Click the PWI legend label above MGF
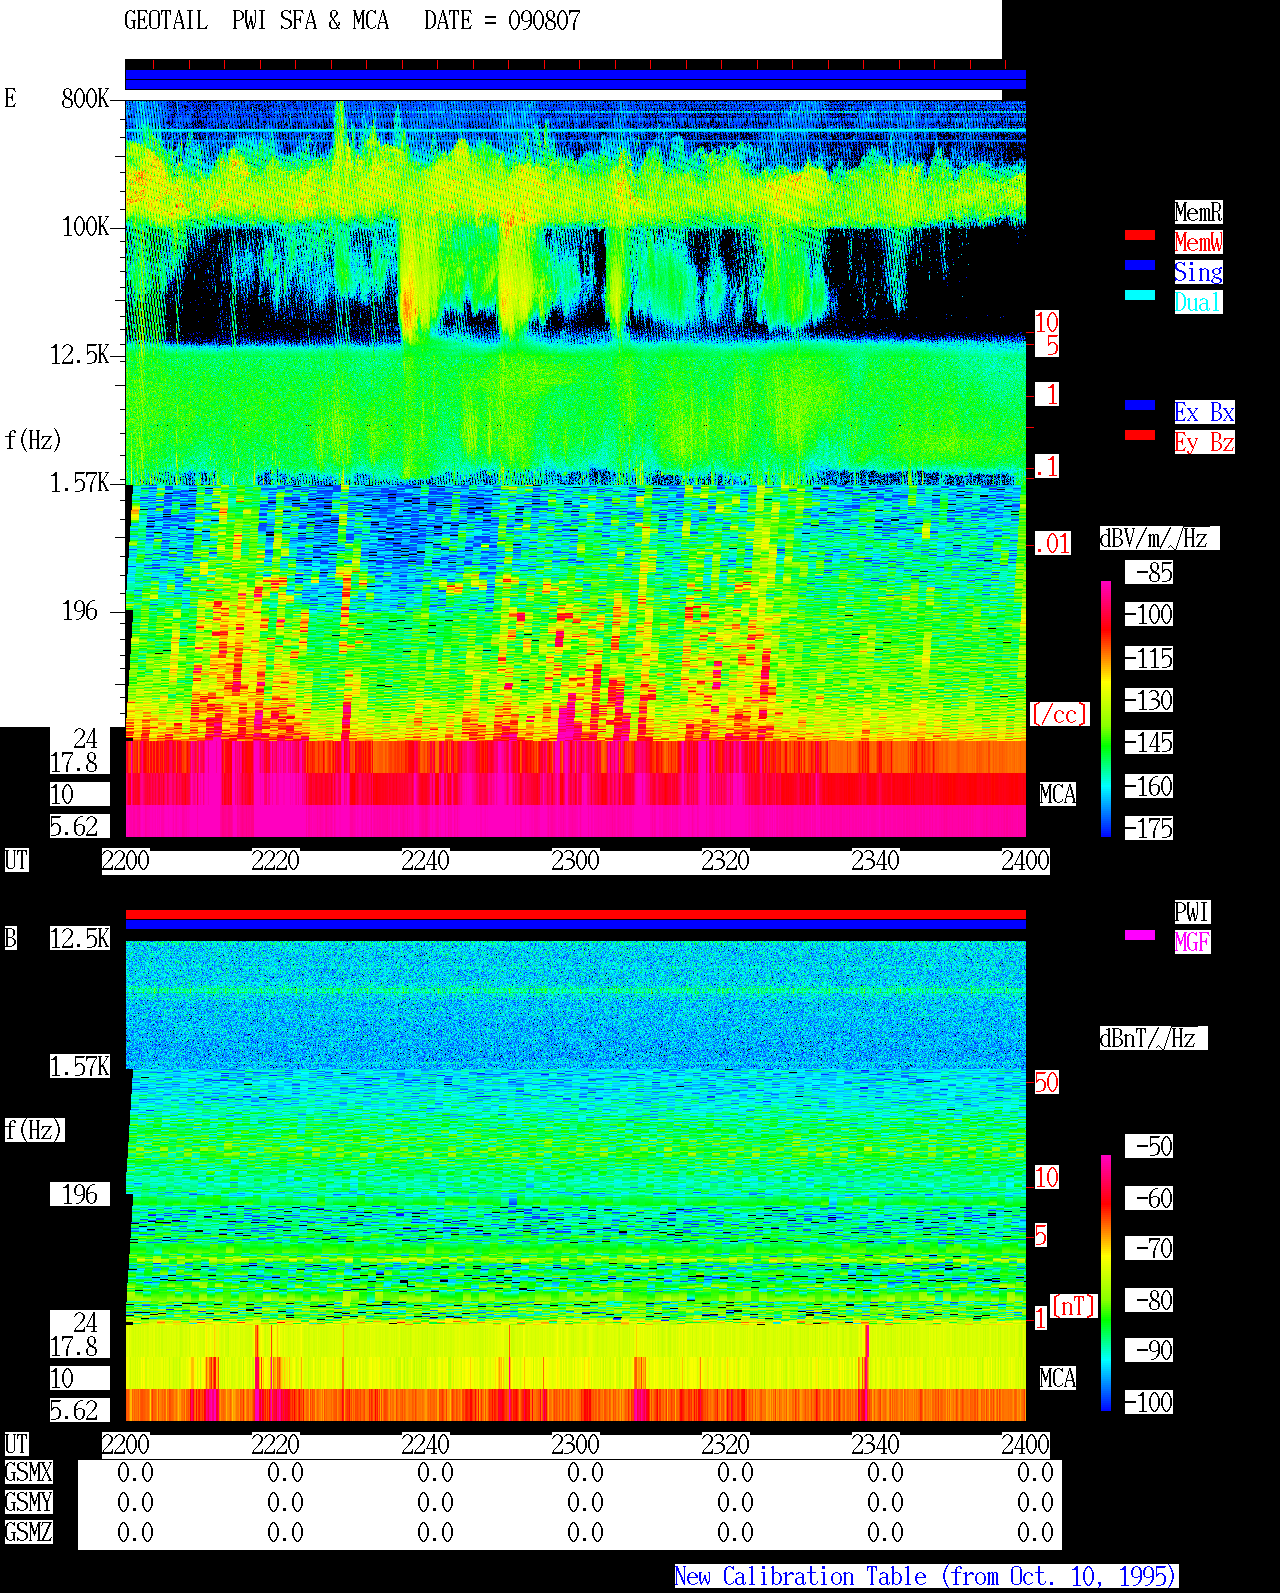 point(1192,912)
